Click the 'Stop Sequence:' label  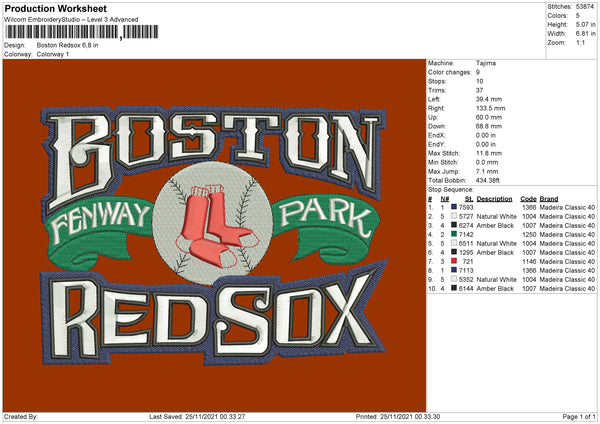[451, 190]
